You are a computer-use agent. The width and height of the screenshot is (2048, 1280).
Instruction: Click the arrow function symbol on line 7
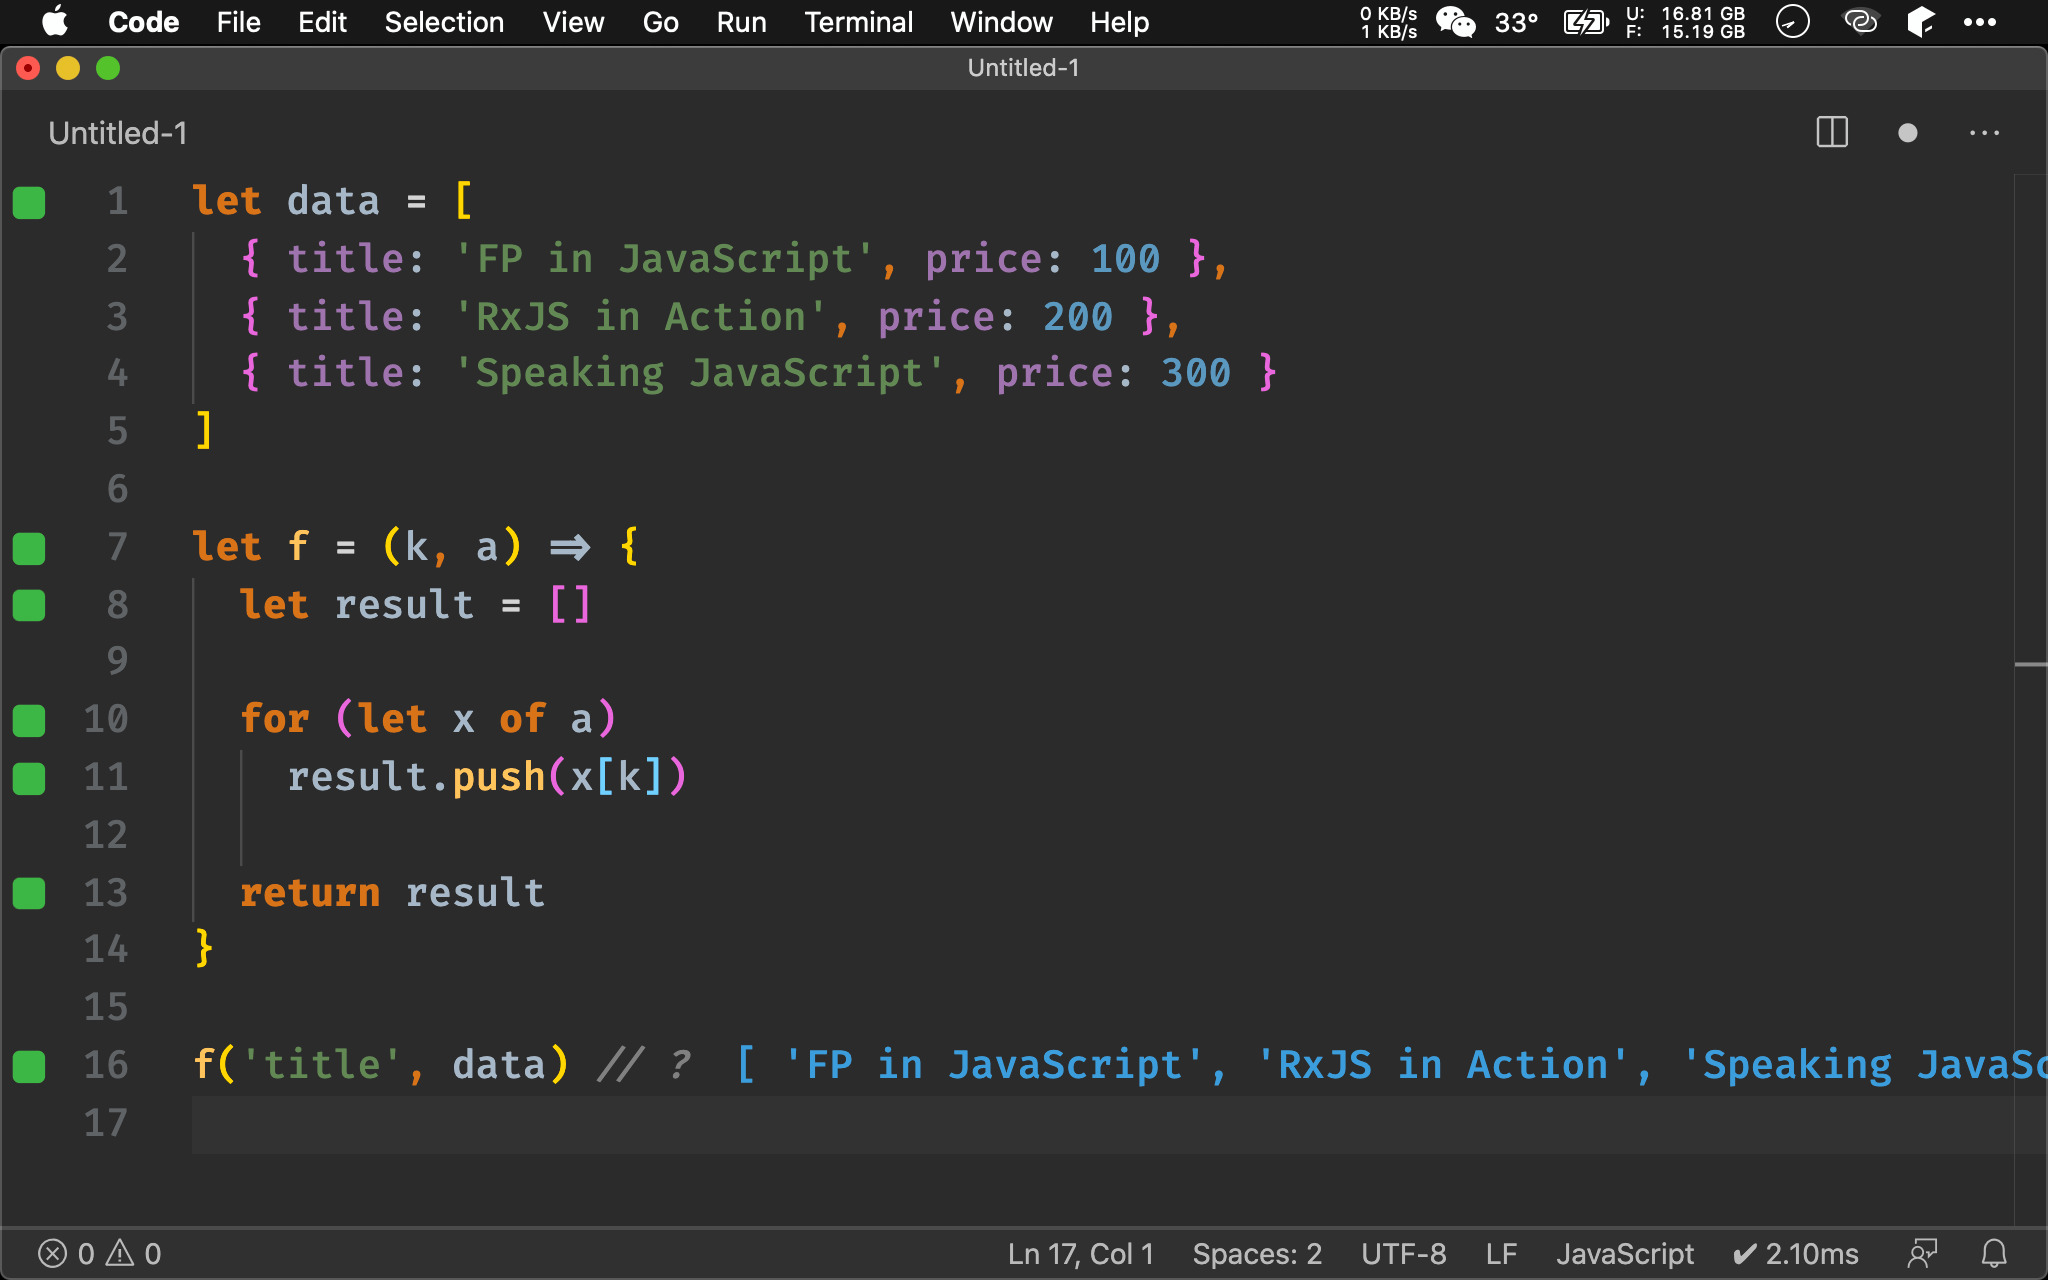click(570, 548)
